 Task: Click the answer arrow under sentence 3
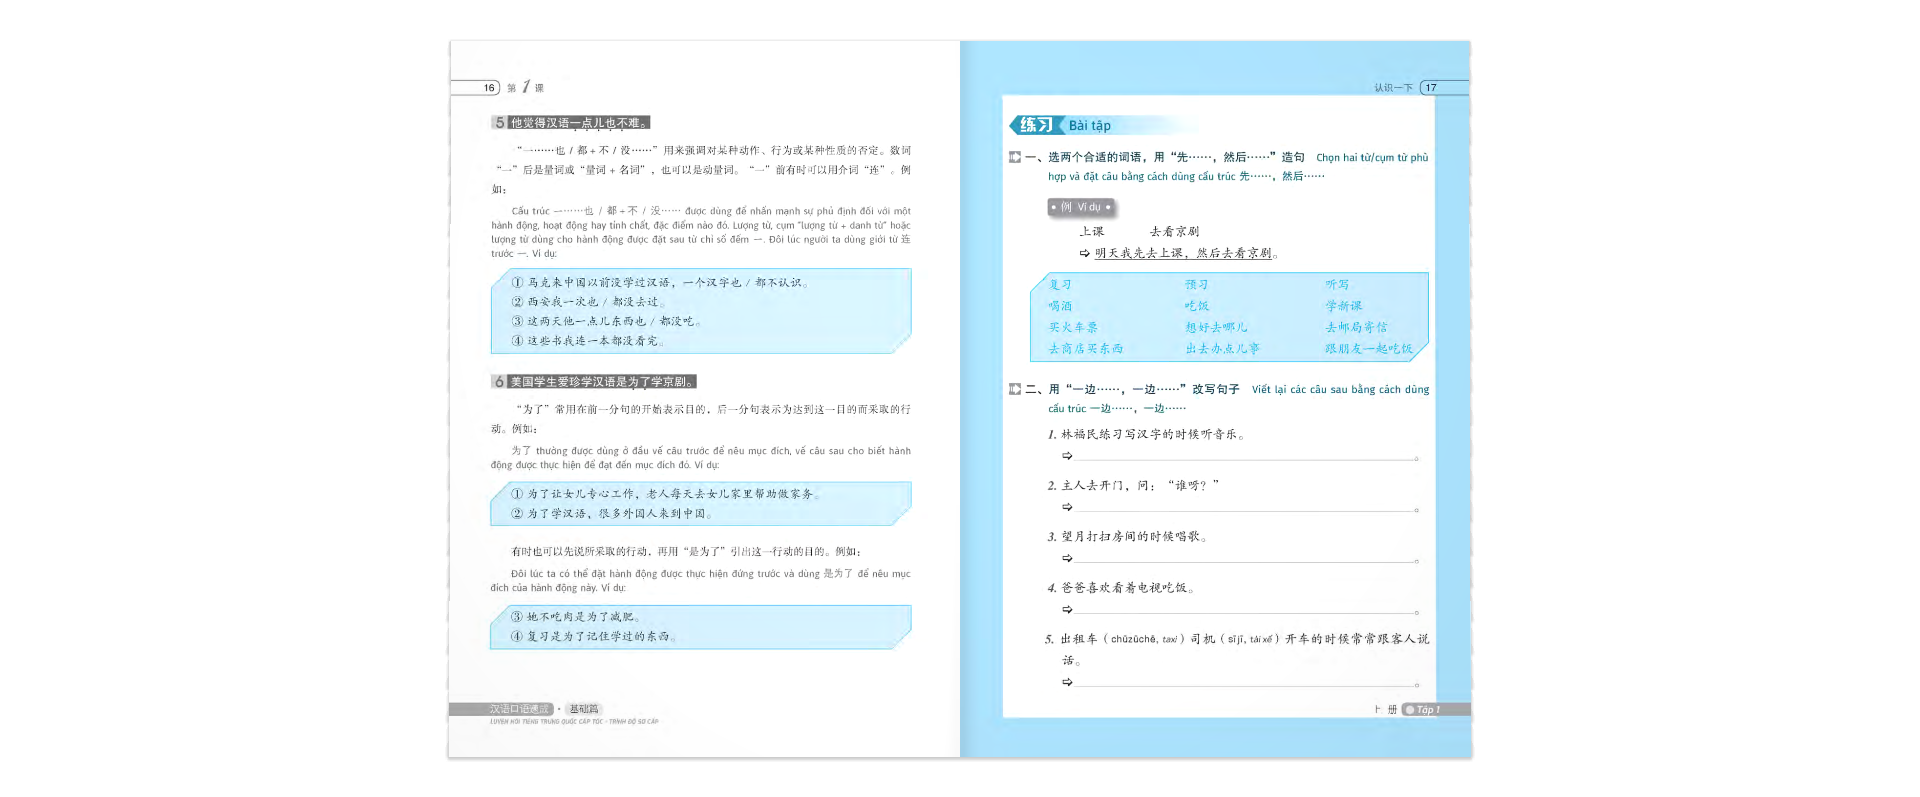tap(1067, 558)
